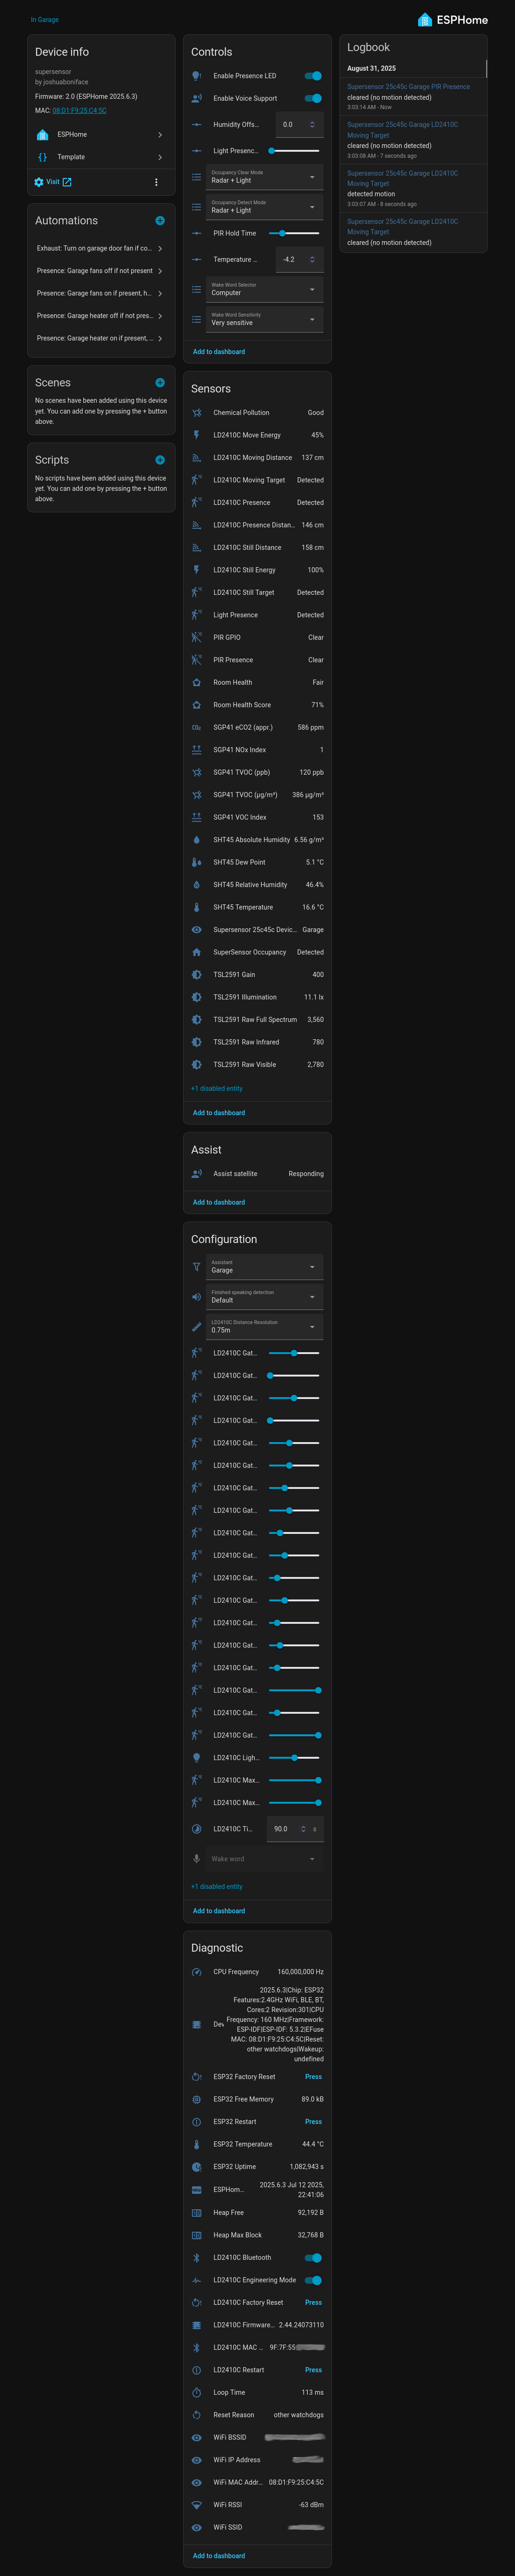Open the Wake Word Selector dropdown
This screenshot has width=515, height=2576.
[264, 290]
